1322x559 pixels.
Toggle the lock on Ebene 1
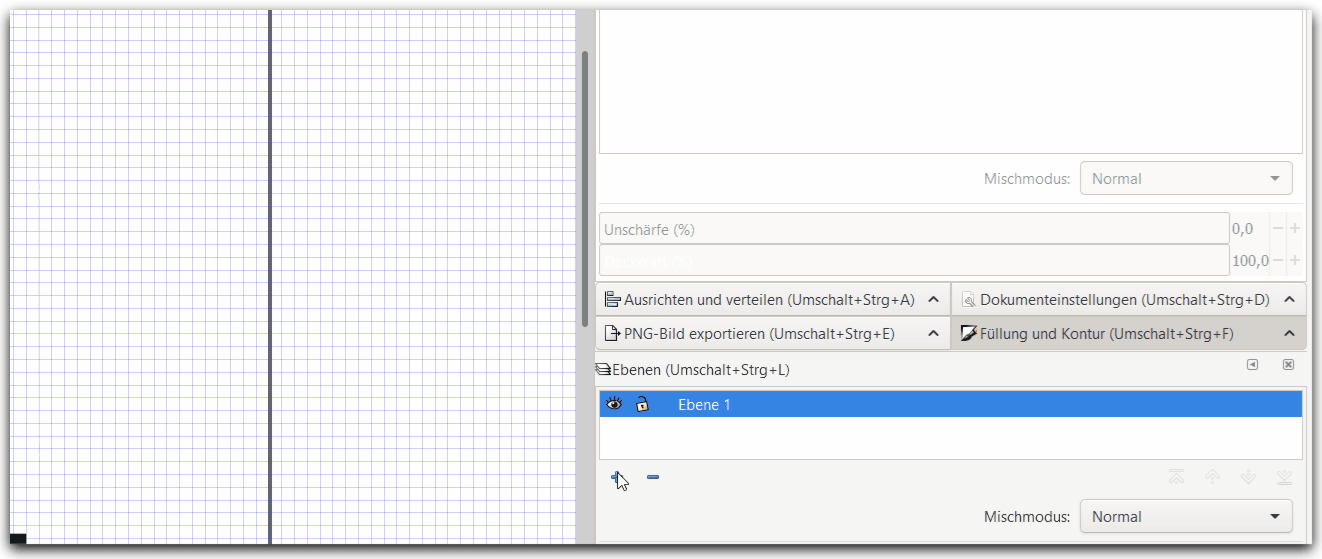[x=642, y=404]
